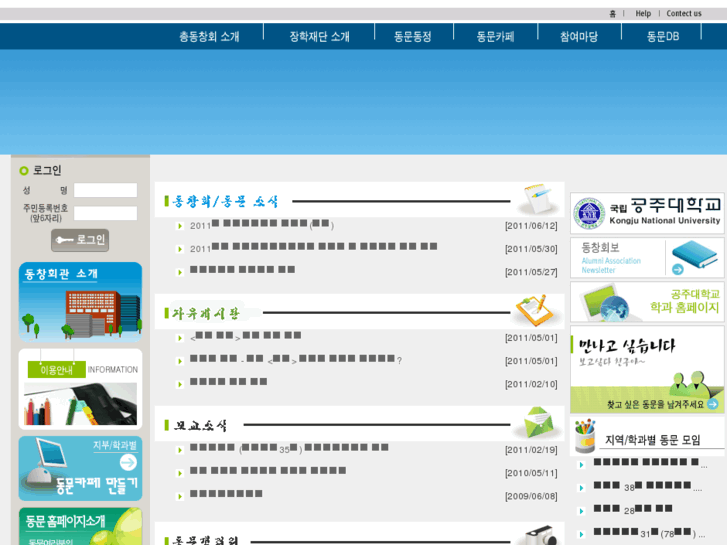This screenshot has width=727, height=545.
Task: Click the 모교소식 section heading
Action: [200, 425]
